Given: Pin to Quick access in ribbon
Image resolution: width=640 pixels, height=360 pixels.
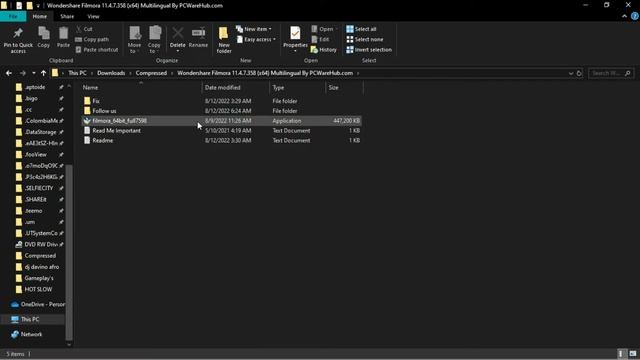Looking at the screenshot, I should [x=18, y=40].
